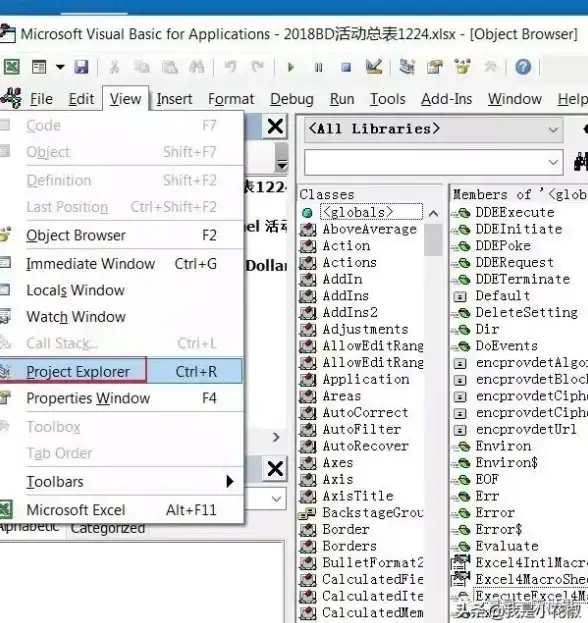
Task: Choose Object Browser from View menu
Action: pos(121,235)
